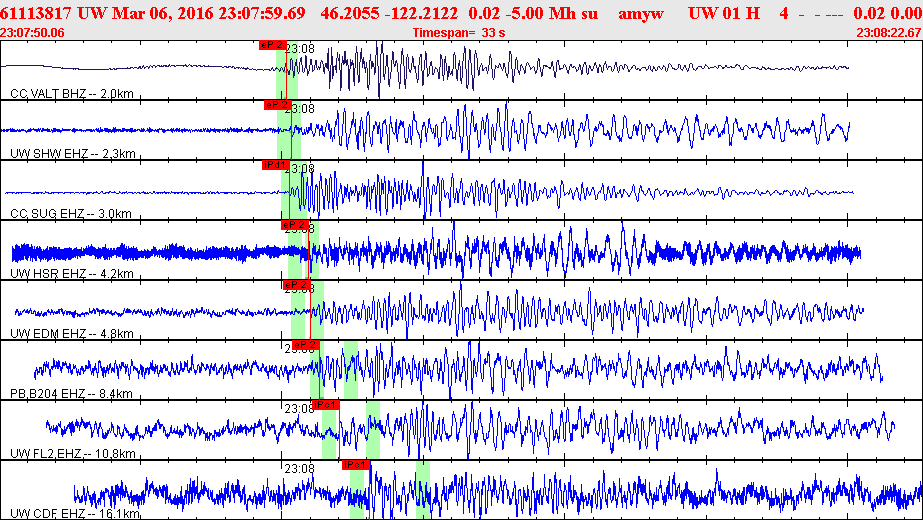Select the iPc1 pick flag on FL2 trace
Image resolution: width=923 pixels, height=520 pixels.
point(325,405)
